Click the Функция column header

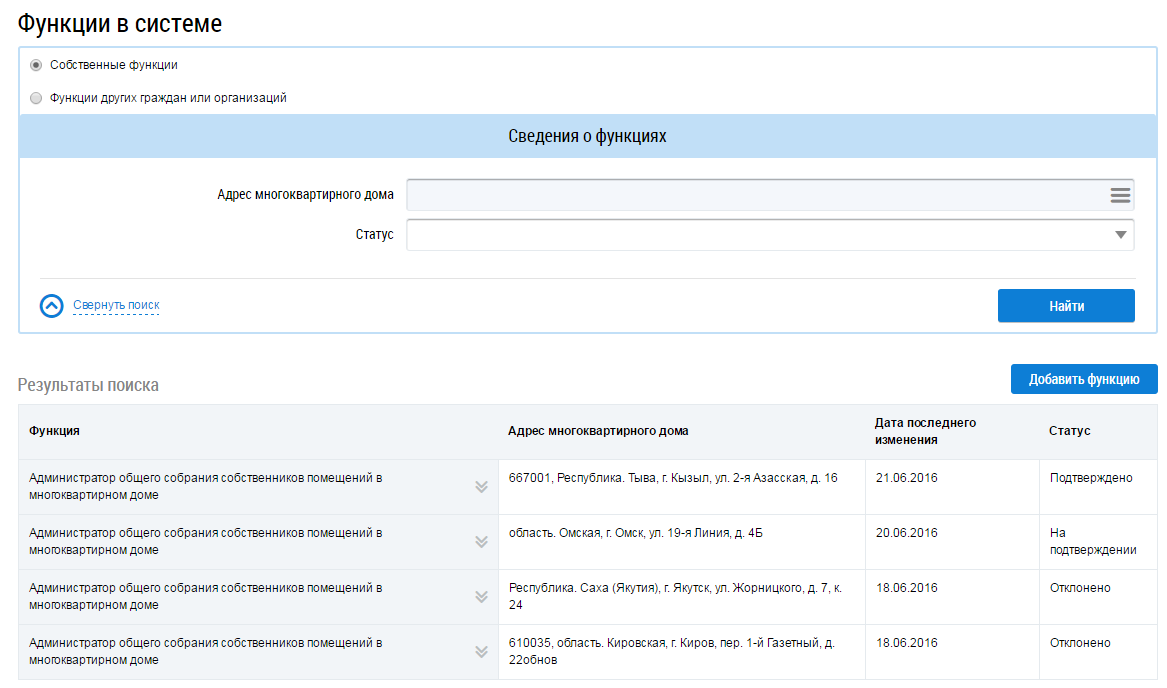point(55,431)
